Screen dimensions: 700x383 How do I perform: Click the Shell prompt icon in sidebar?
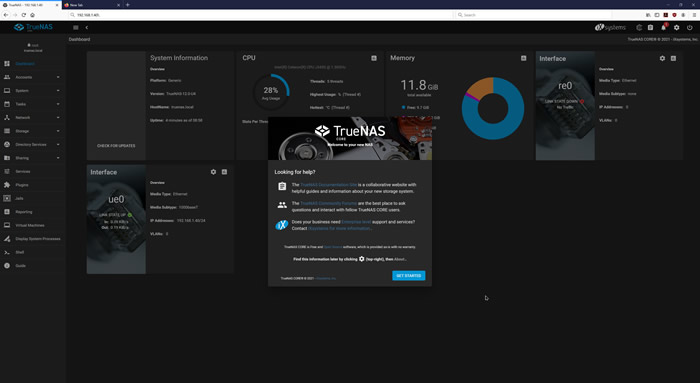pyautogui.click(x=7, y=252)
